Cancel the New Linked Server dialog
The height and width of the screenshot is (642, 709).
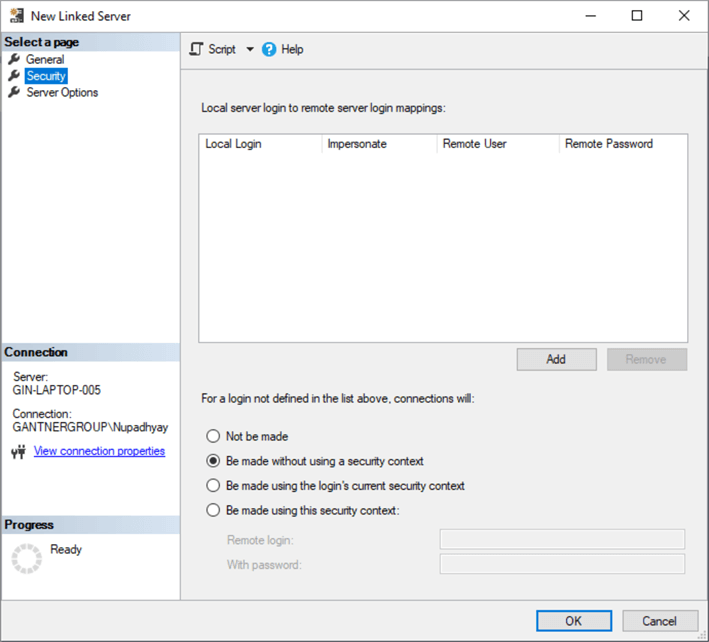click(659, 621)
